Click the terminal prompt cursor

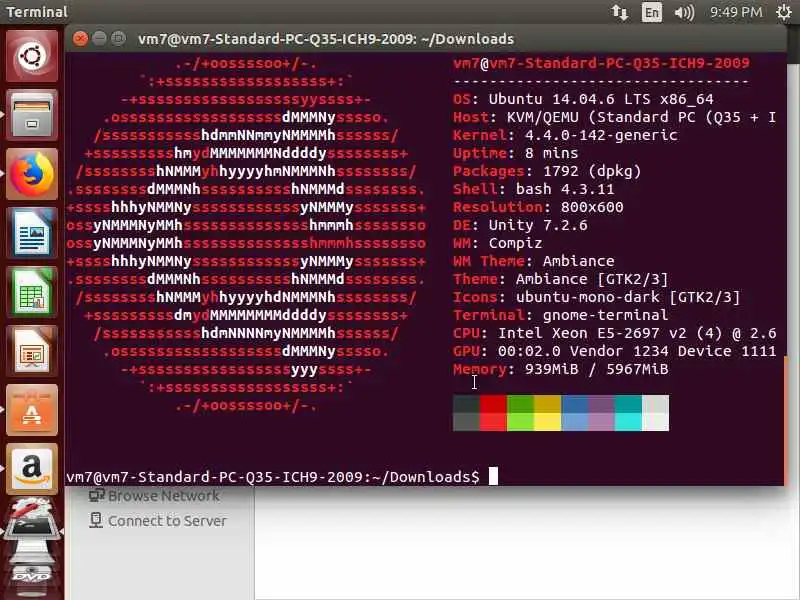493,477
